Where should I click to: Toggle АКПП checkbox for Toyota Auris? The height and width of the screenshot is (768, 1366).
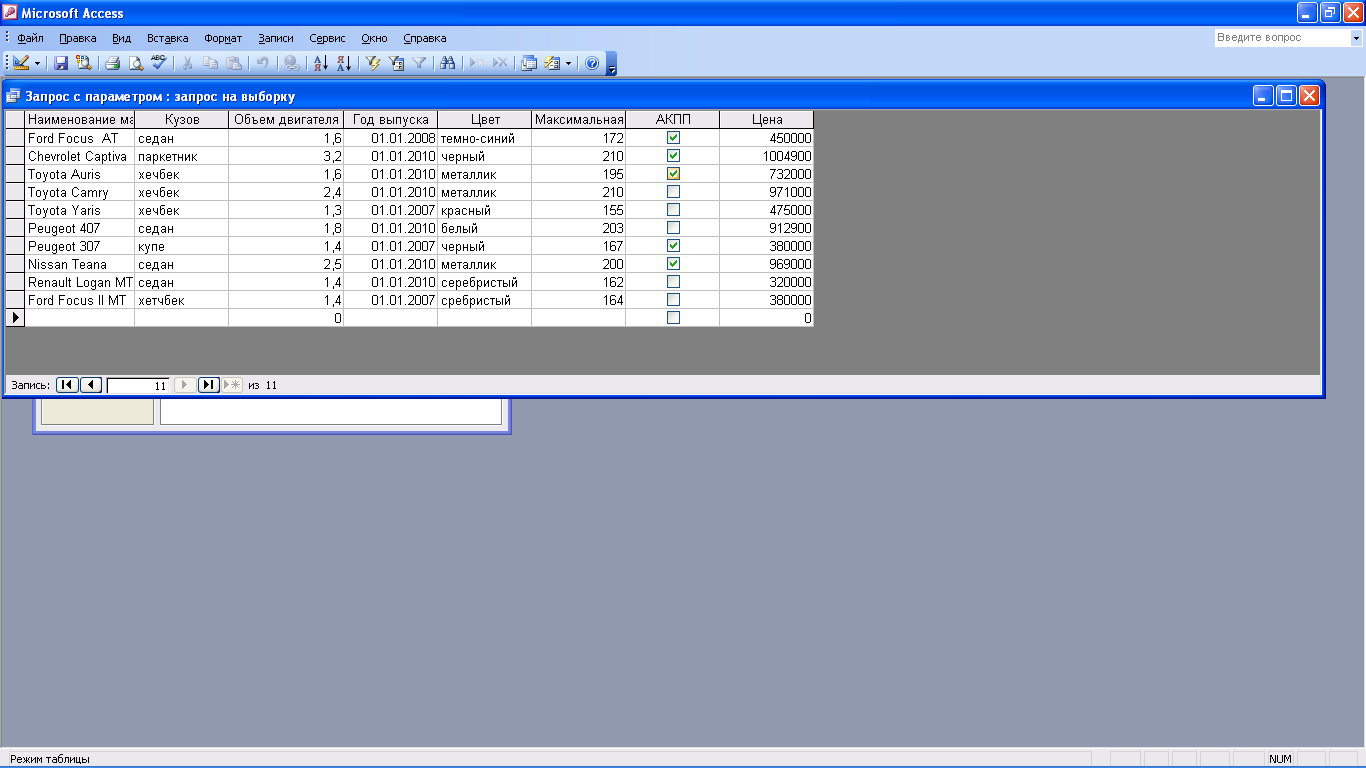(673, 174)
